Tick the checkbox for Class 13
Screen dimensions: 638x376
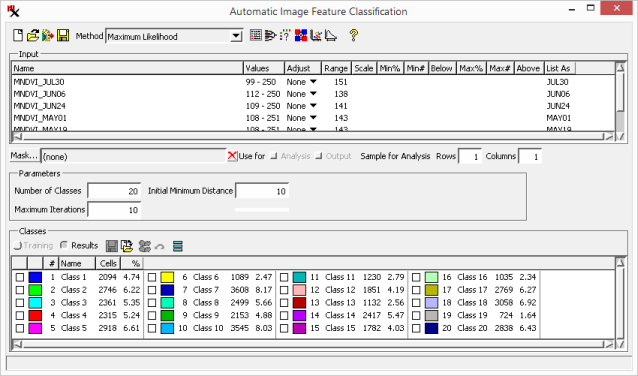pyautogui.click(x=284, y=303)
